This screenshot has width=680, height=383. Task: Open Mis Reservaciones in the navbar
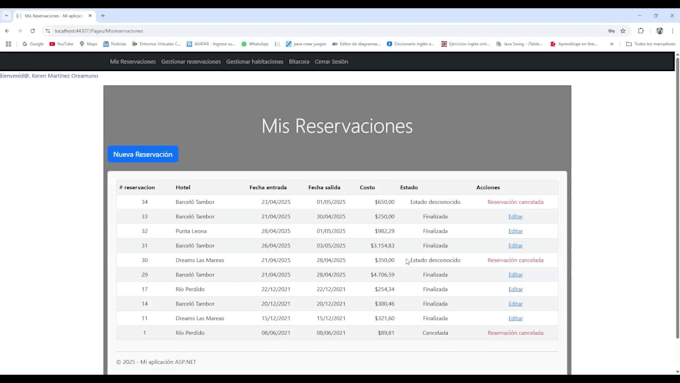[133, 62]
